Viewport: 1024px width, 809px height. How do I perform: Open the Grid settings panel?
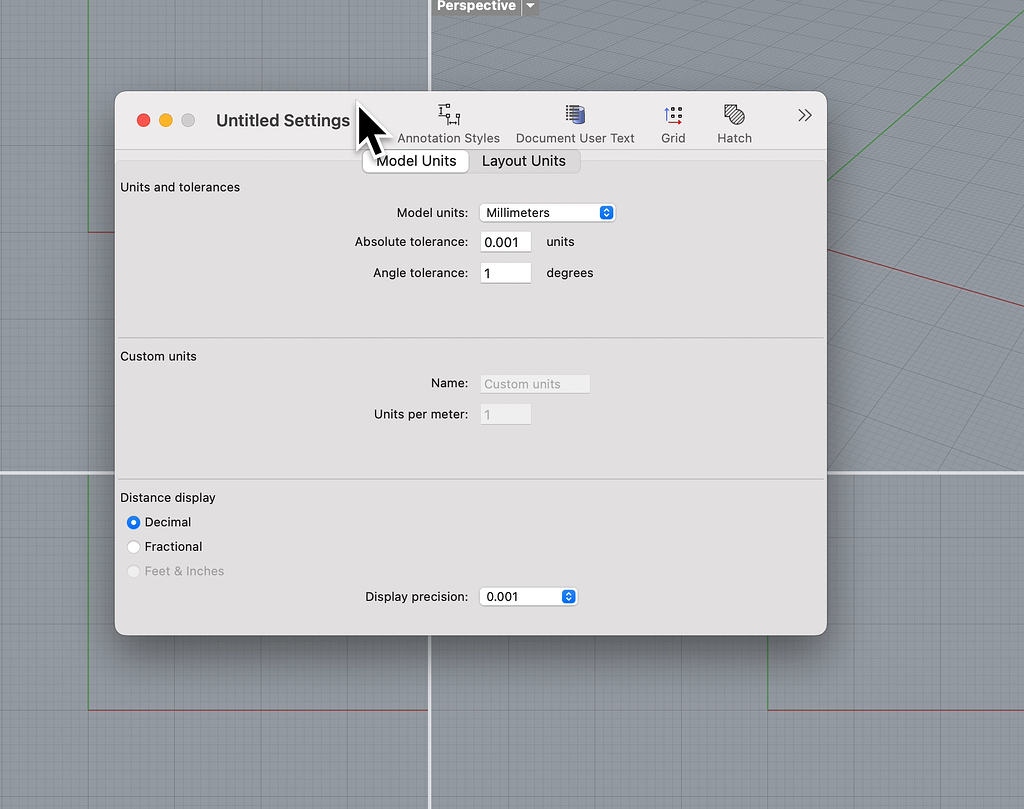pos(673,122)
